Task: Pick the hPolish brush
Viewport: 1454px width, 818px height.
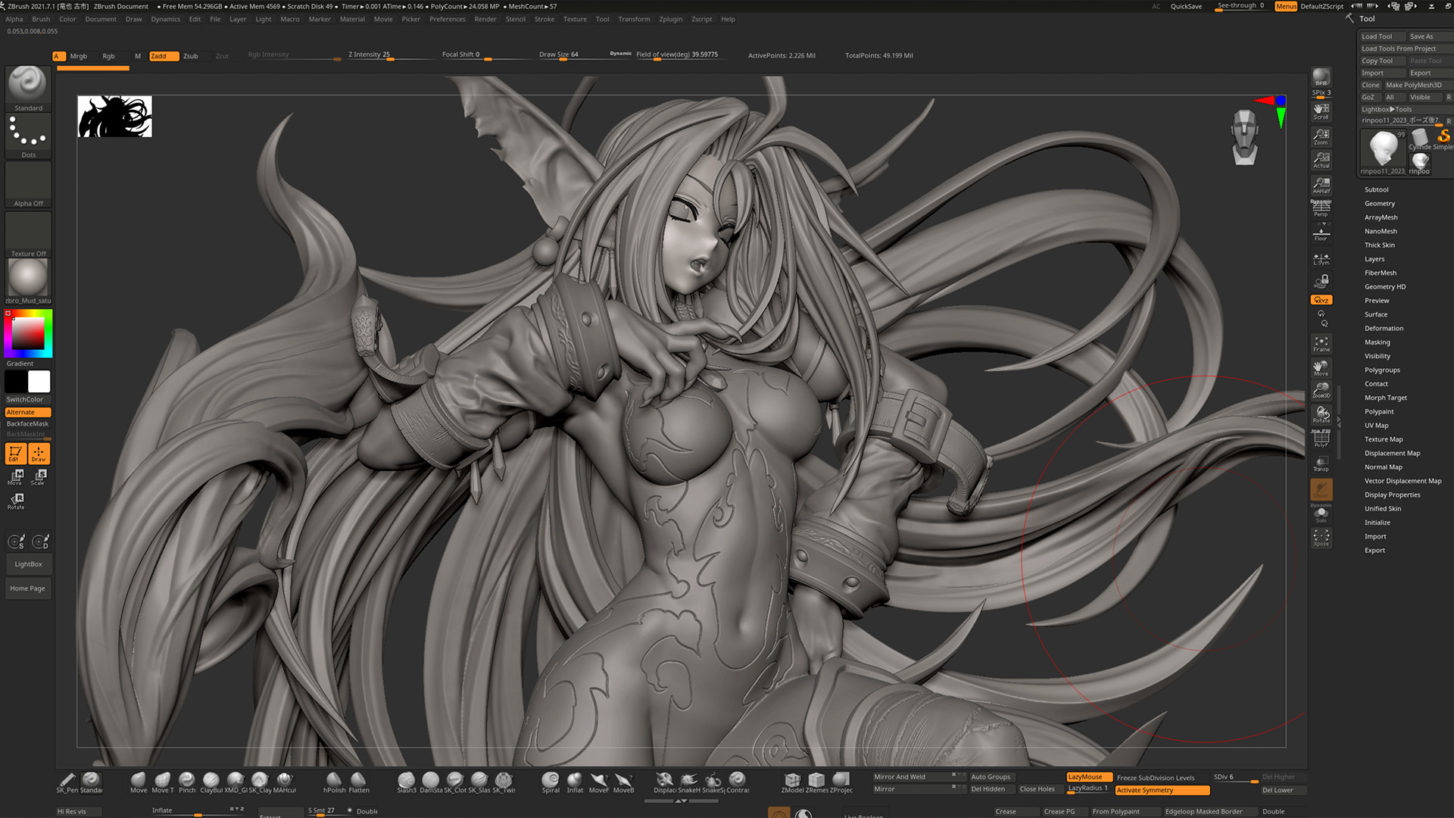Action: coord(334,781)
